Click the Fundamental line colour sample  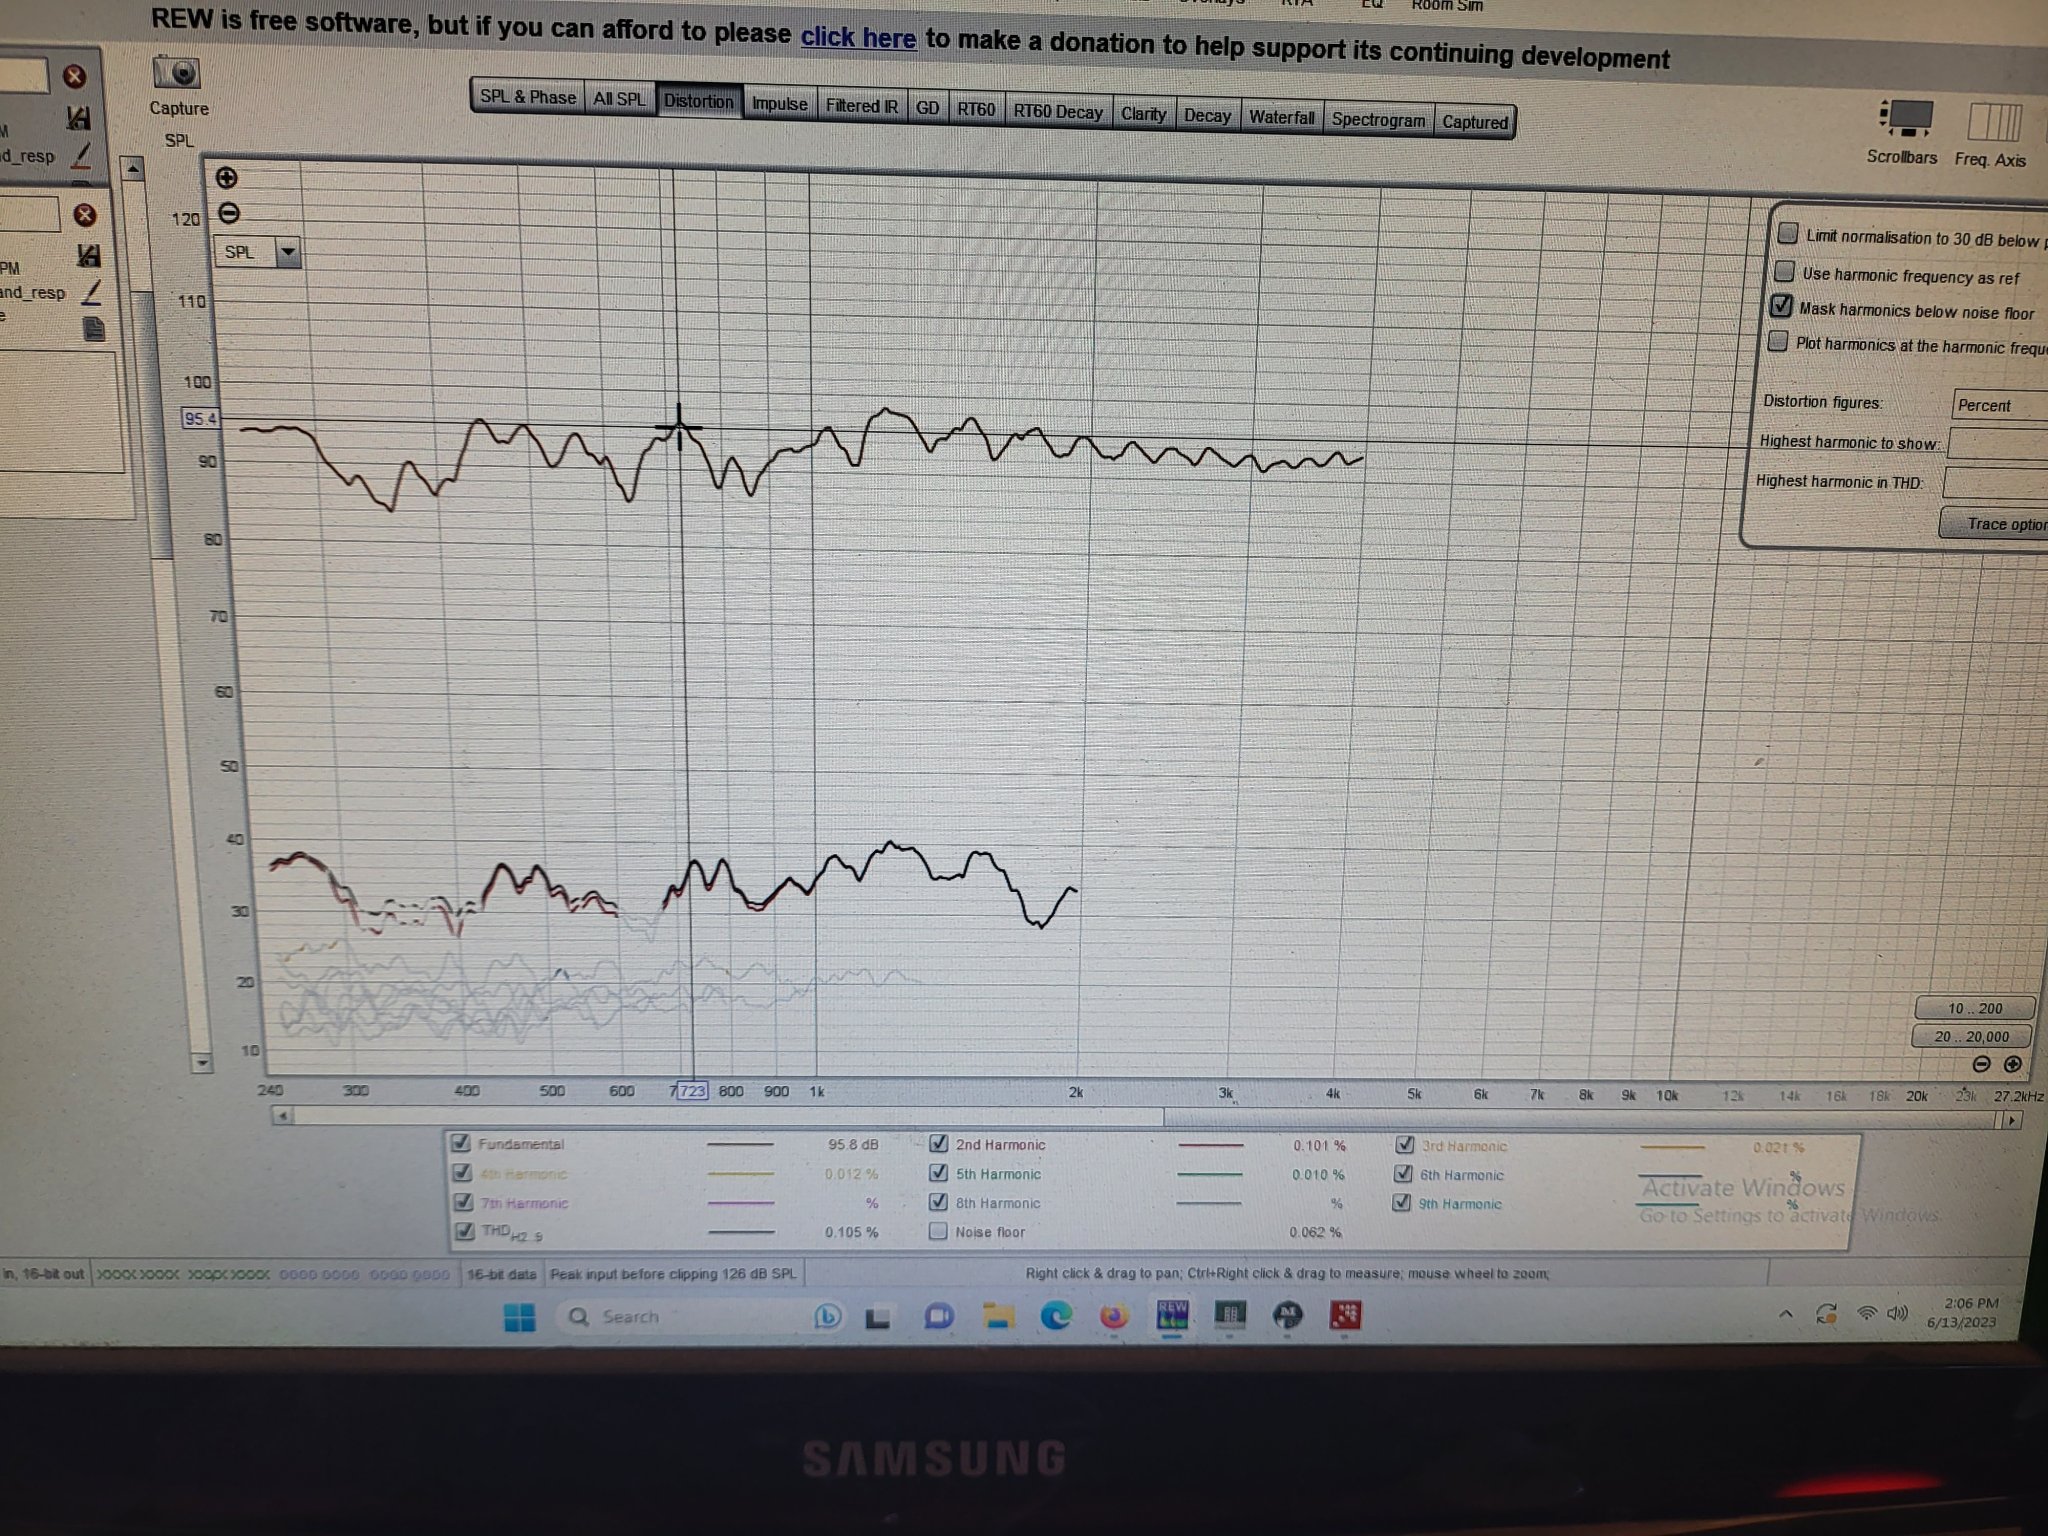pyautogui.click(x=740, y=1144)
